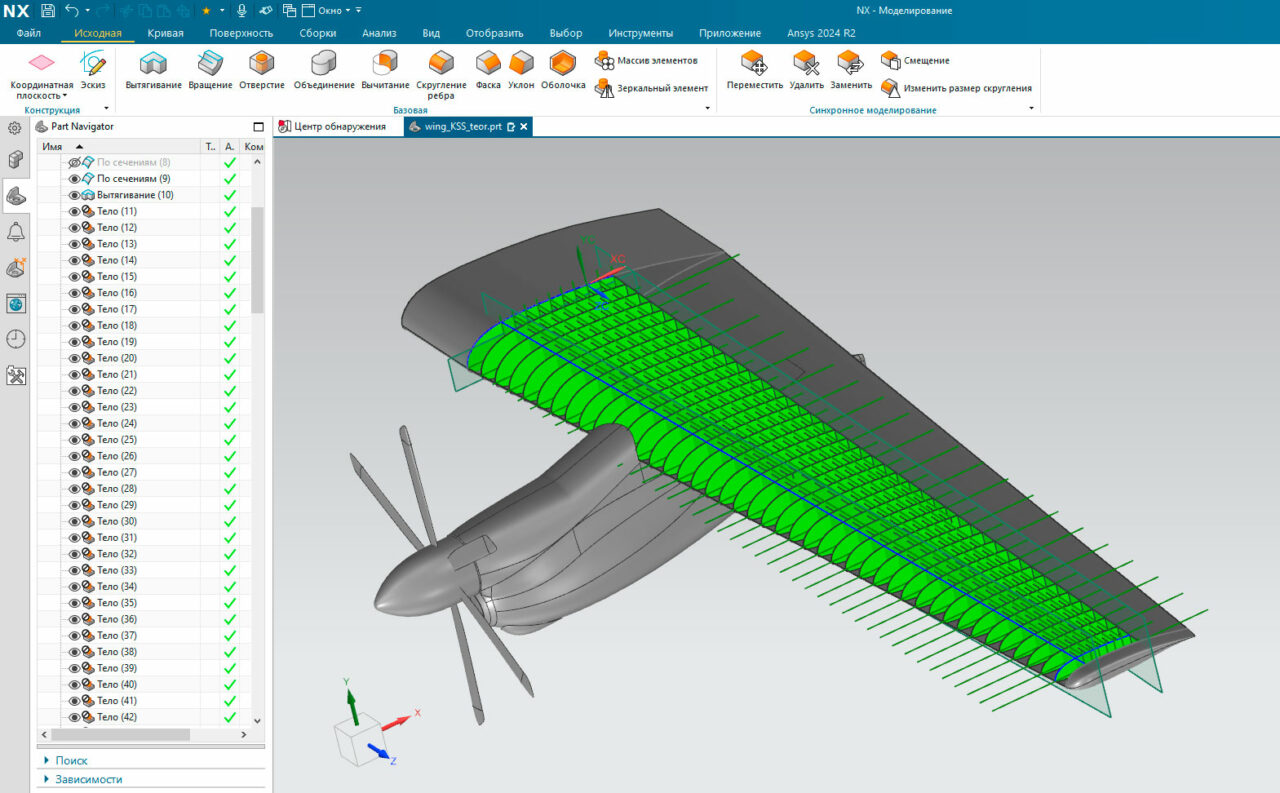
Task: Click the Зеркальный элемент button
Action: click(x=662, y=88)
